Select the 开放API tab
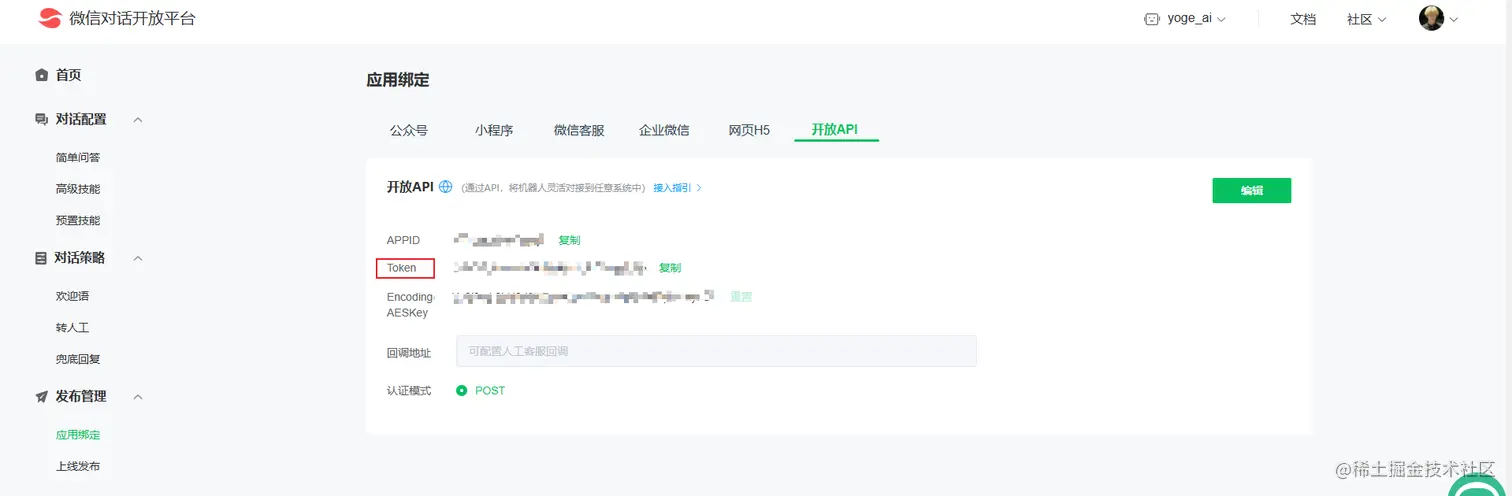 point(835,130)
